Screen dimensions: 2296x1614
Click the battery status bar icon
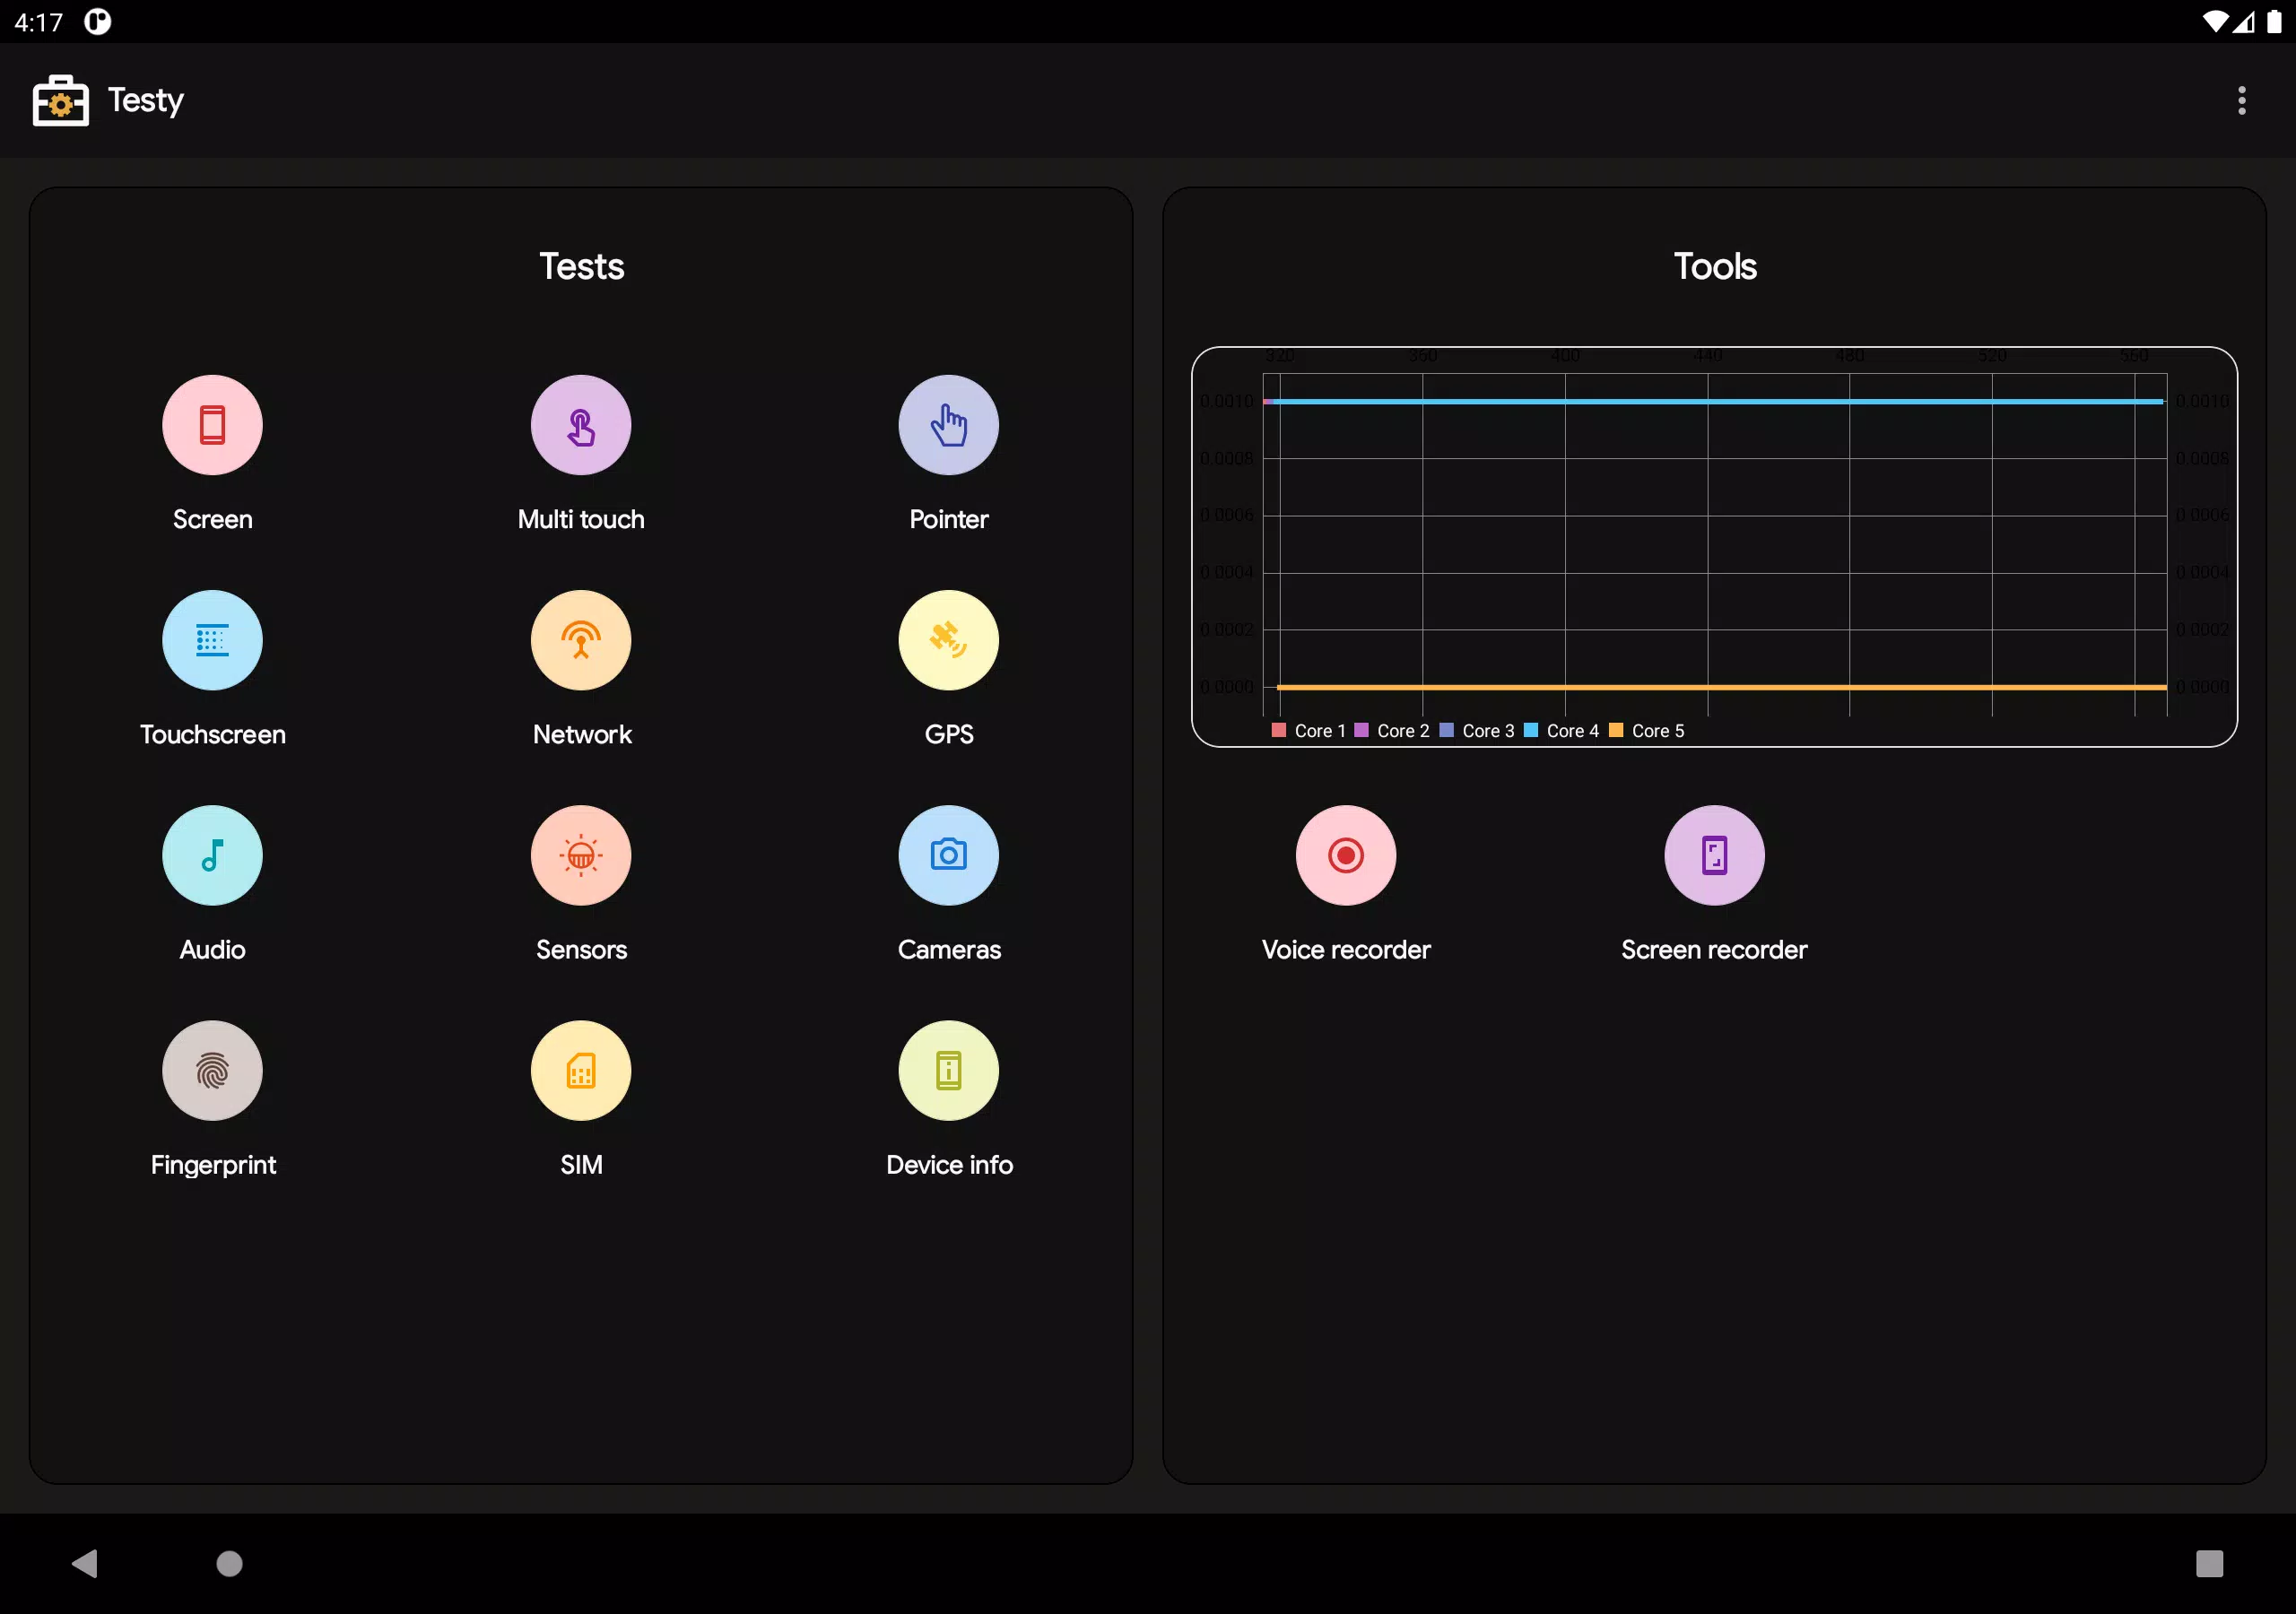(x=2274, y=21)
